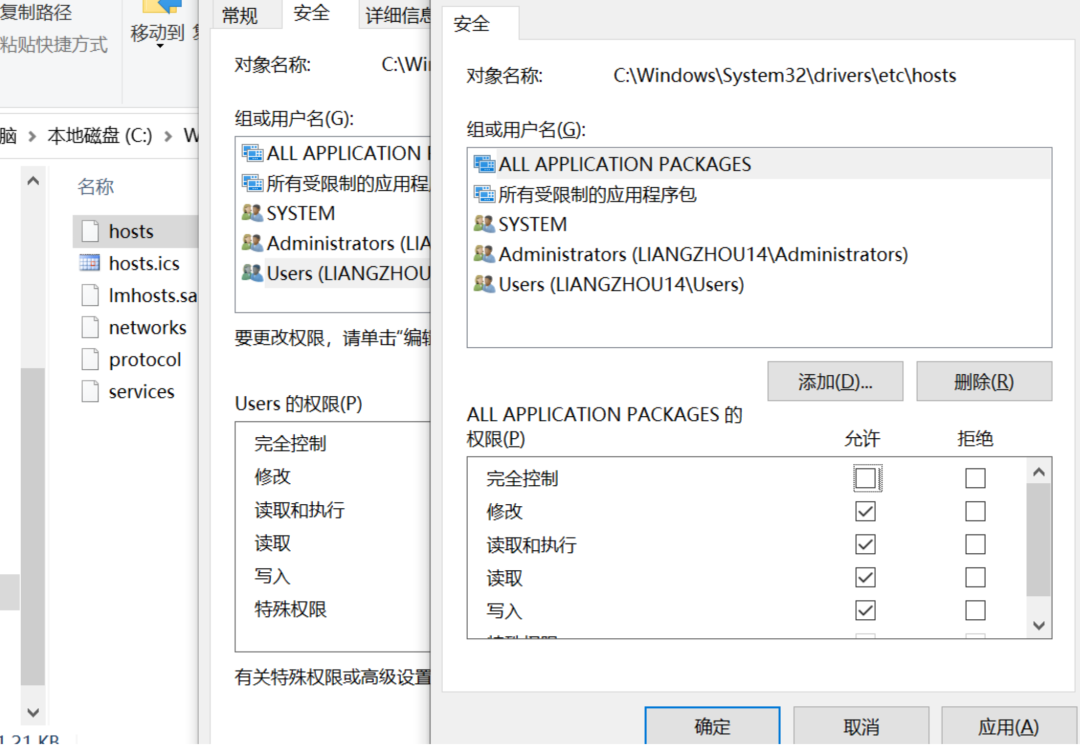The image size is (1080, 747).
Task: Uncheck Allow for 读取 permission
Action: 866,577
